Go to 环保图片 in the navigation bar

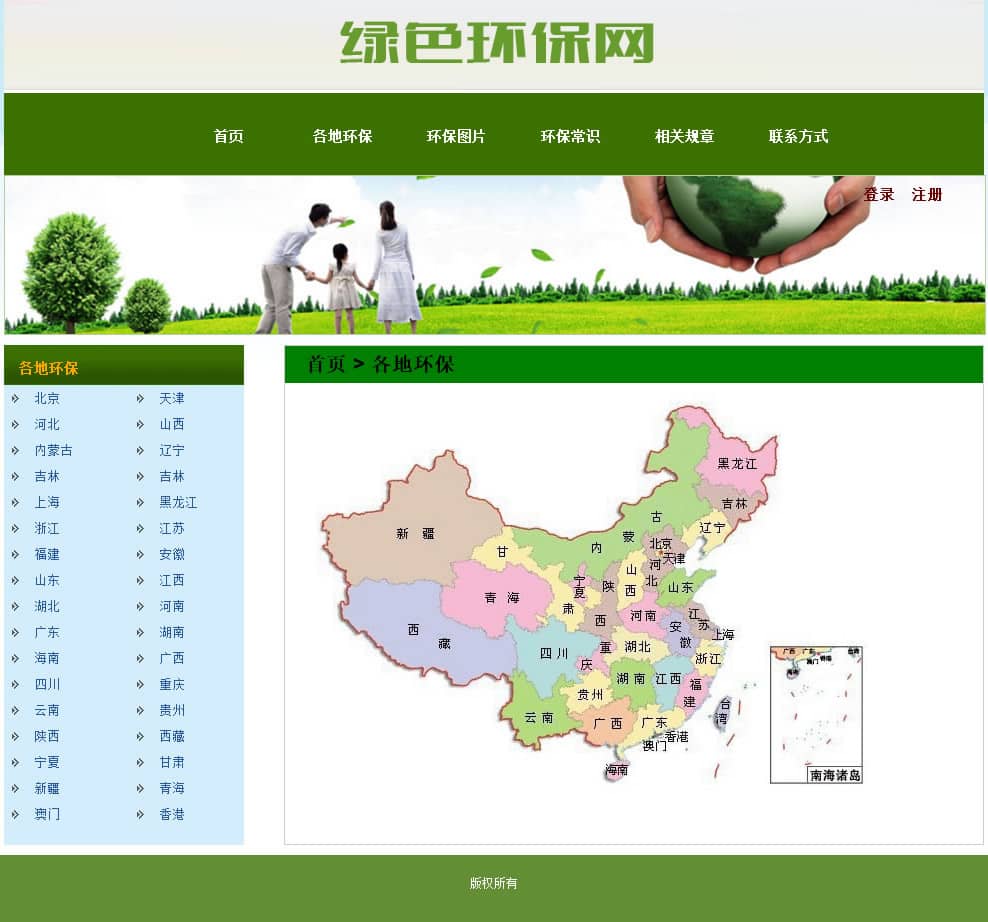pyautogui.click(x=456, y=136)
